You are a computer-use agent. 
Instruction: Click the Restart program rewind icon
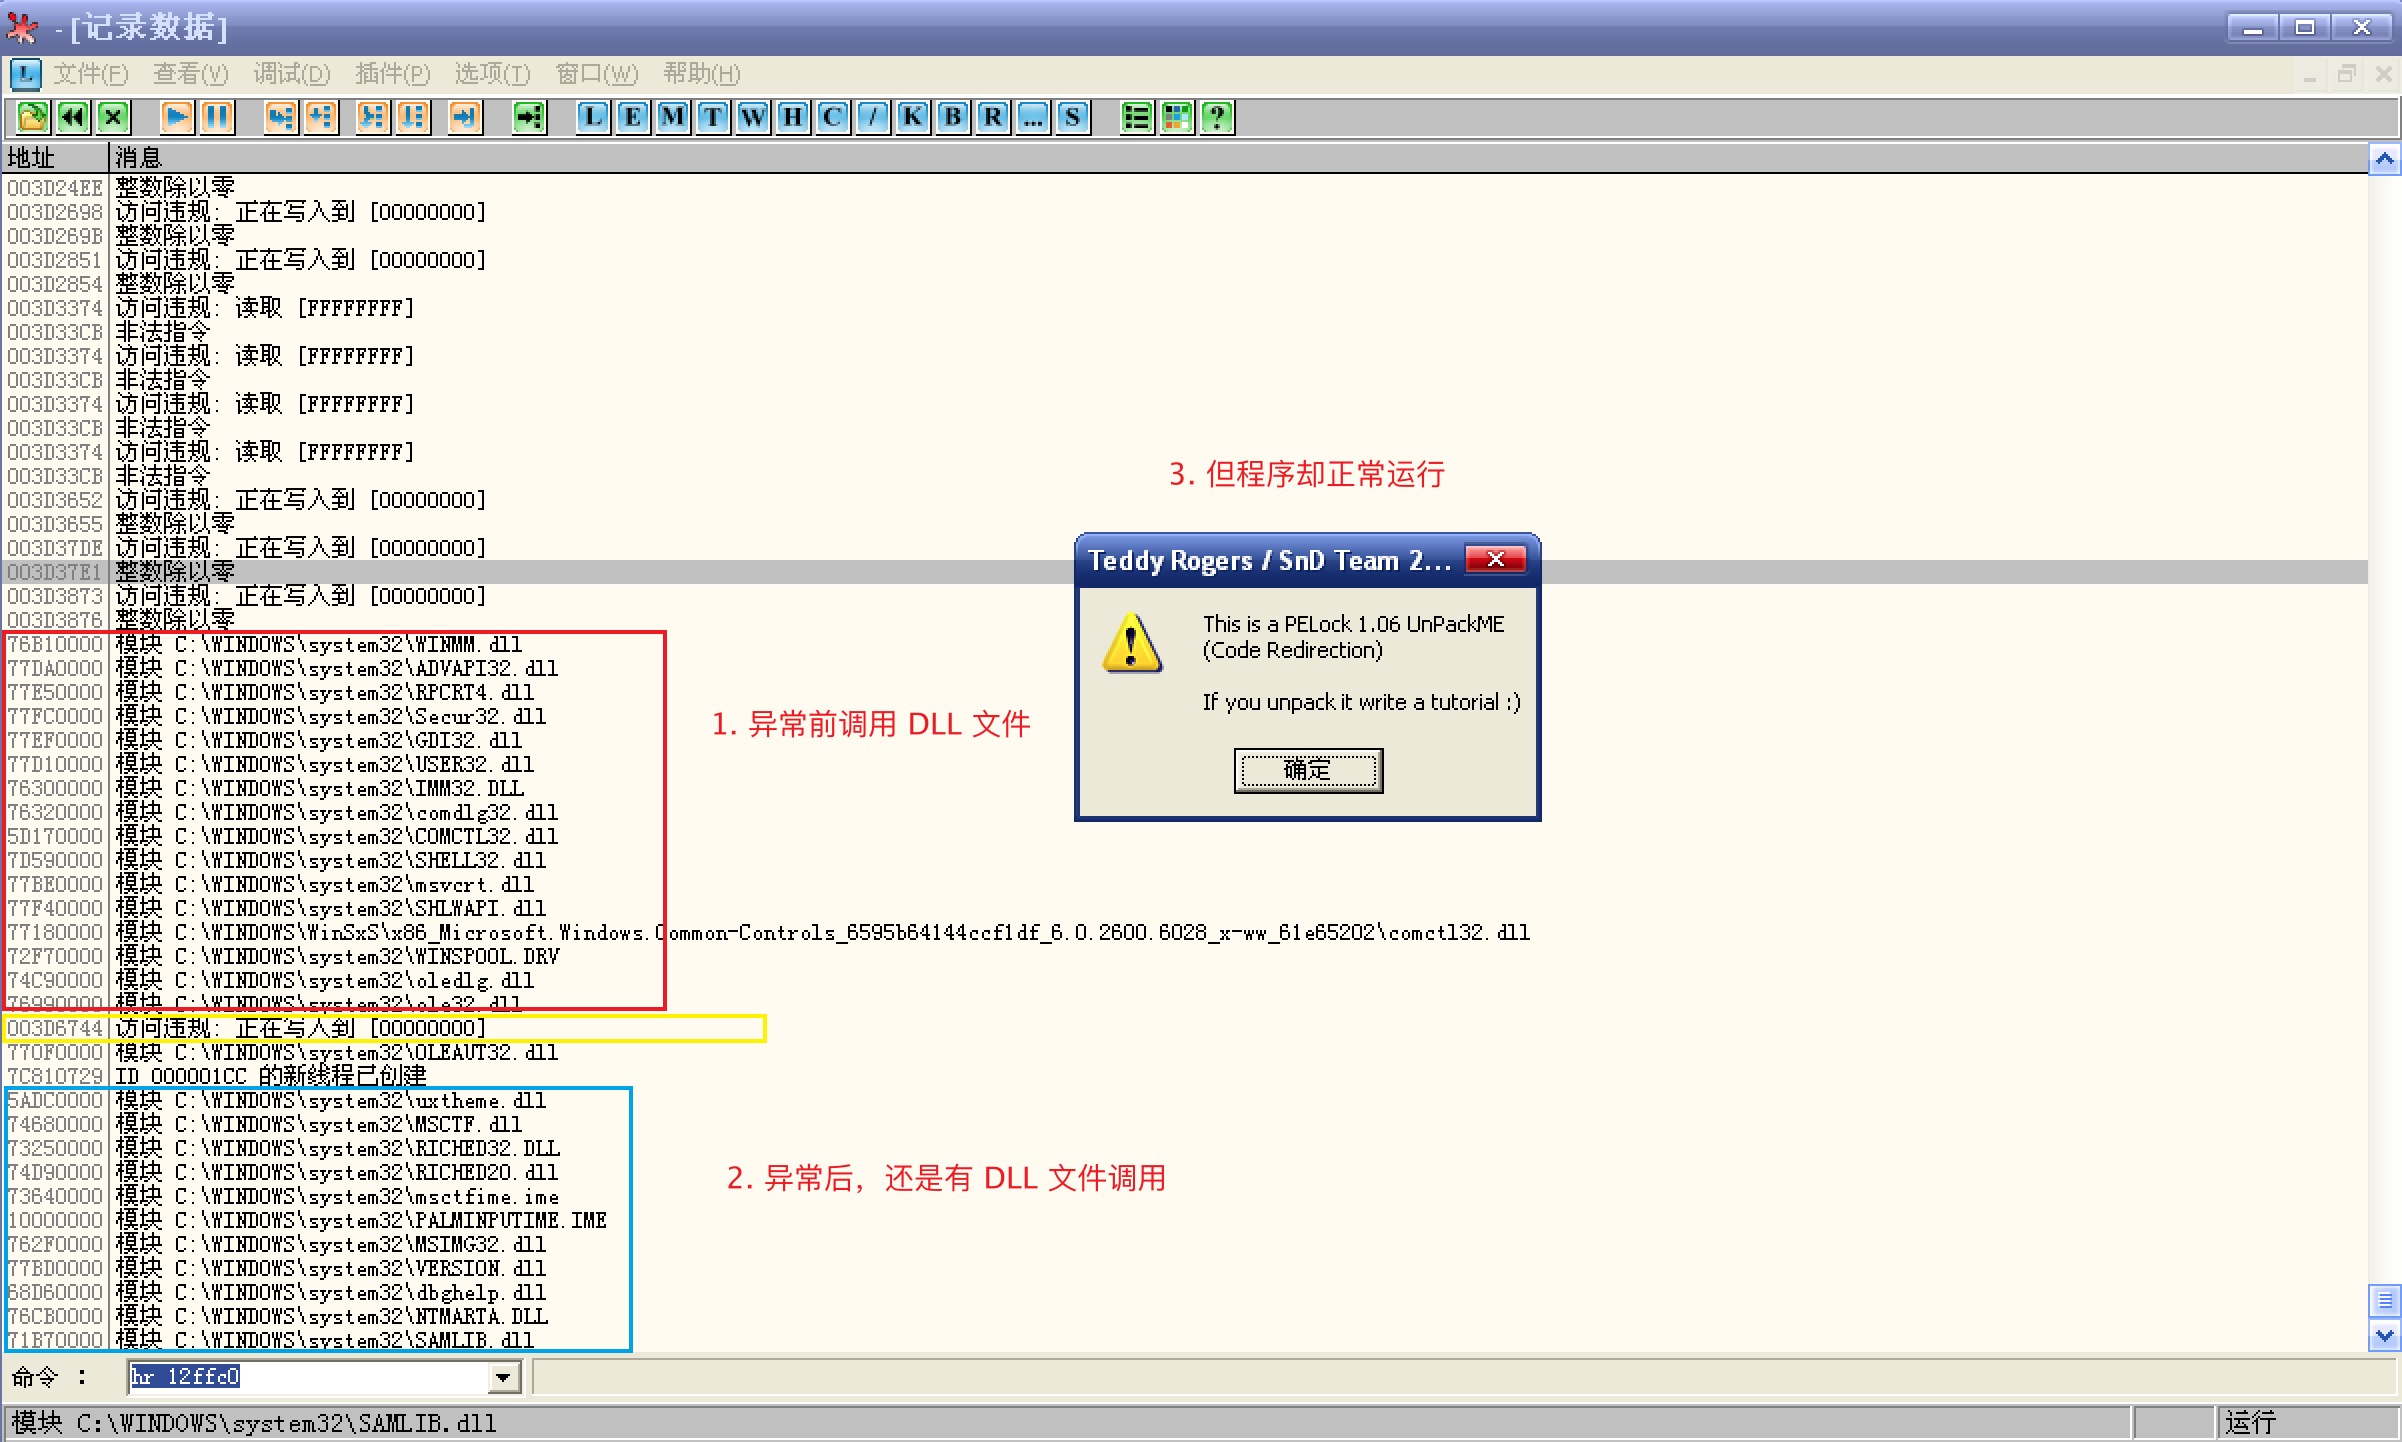click(73, 117)
